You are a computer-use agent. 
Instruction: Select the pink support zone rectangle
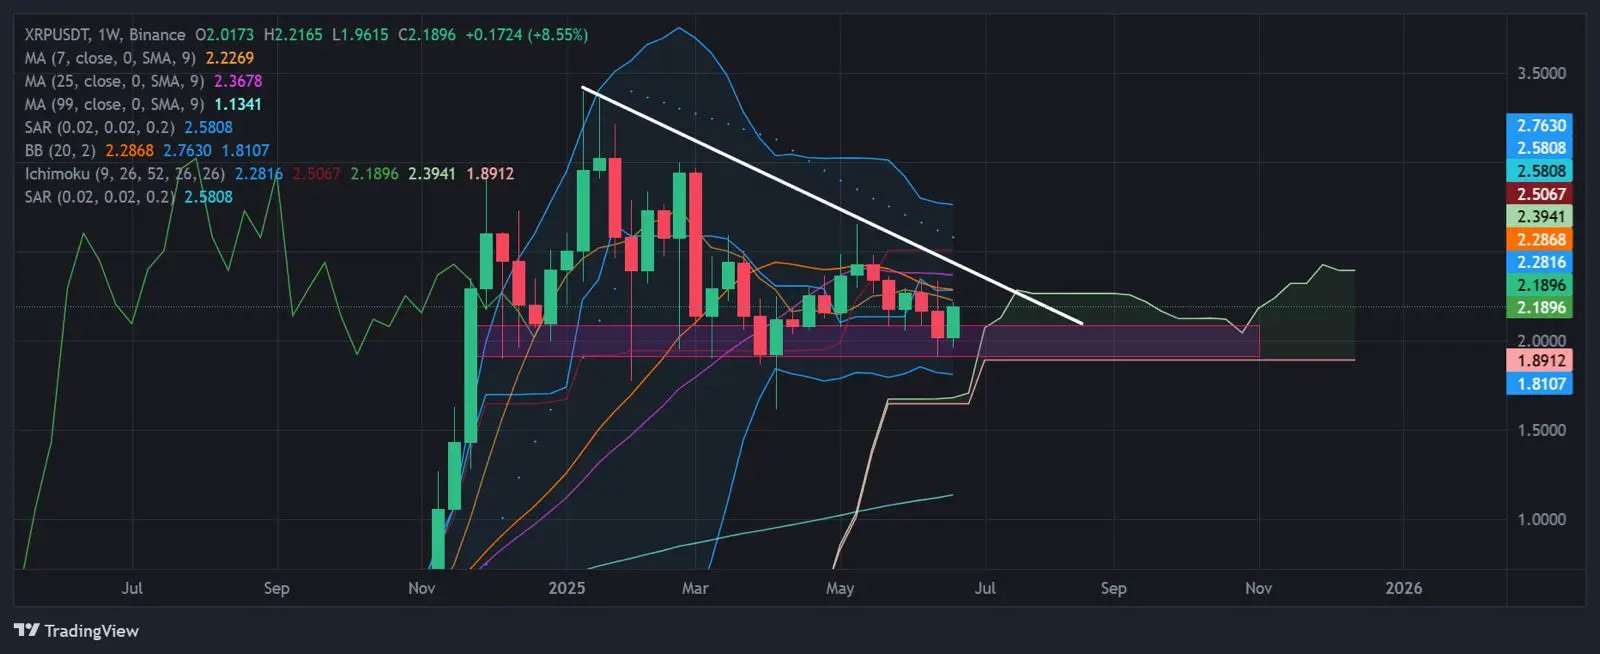pyautogui.click(x=868, y=341)
